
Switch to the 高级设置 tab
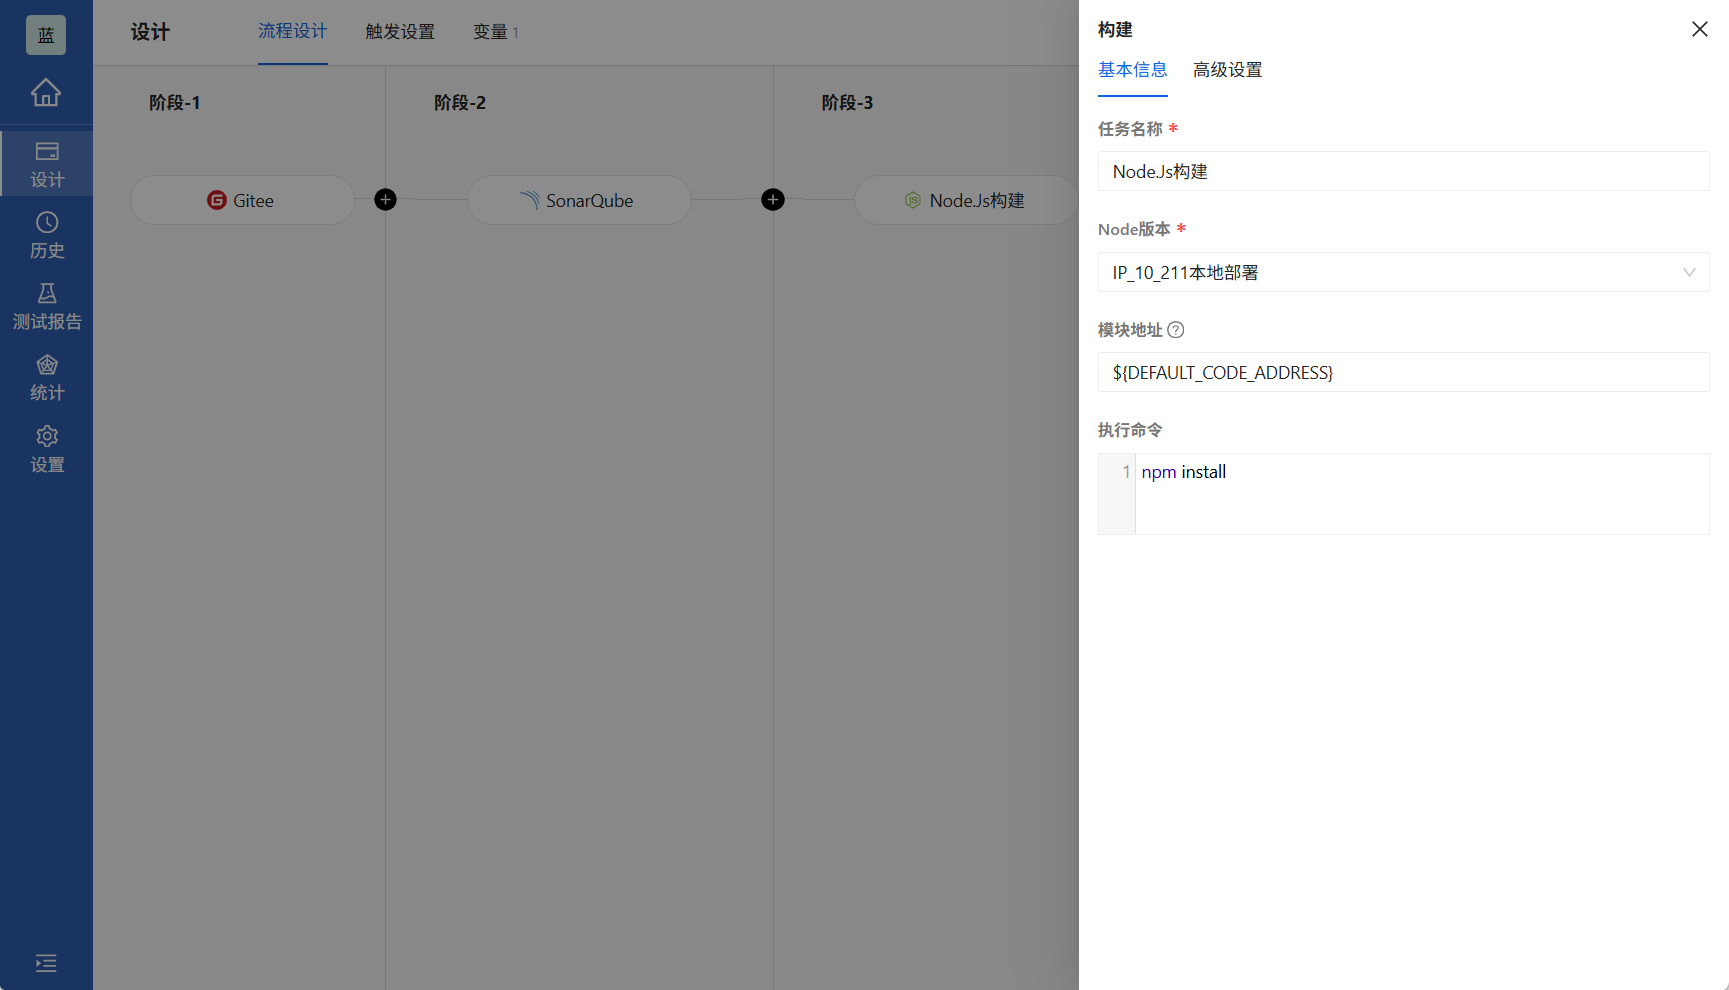1227,70
